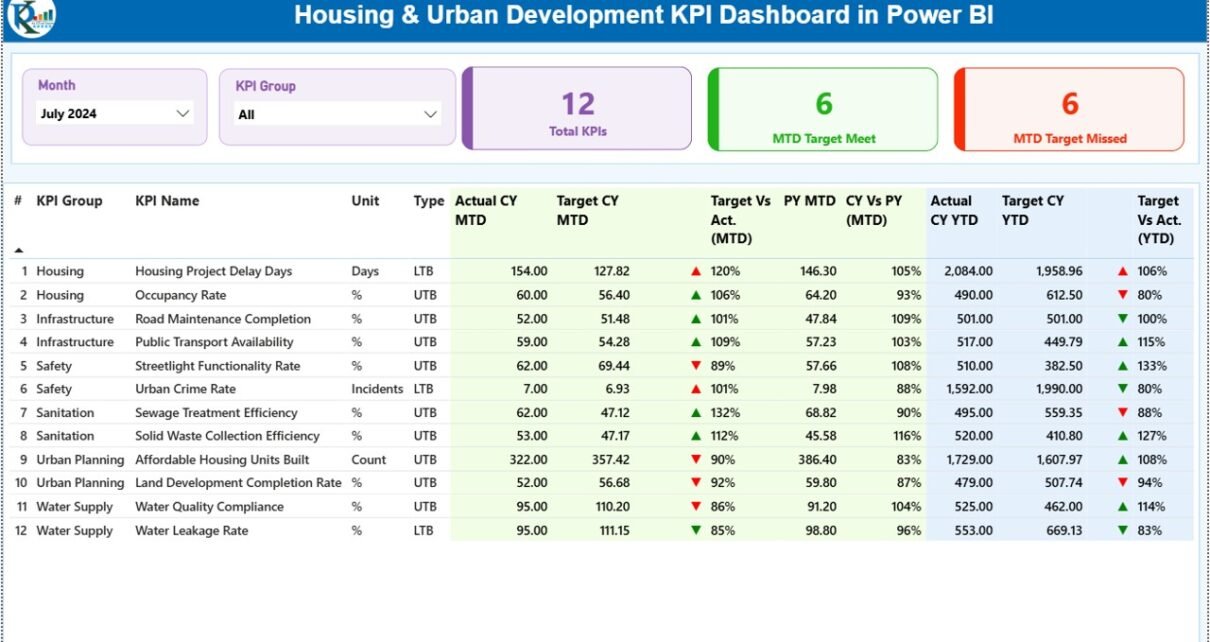Select the Total KPIs card showing 12
This screenshot has width=1210, height=642.
(578, 109)
